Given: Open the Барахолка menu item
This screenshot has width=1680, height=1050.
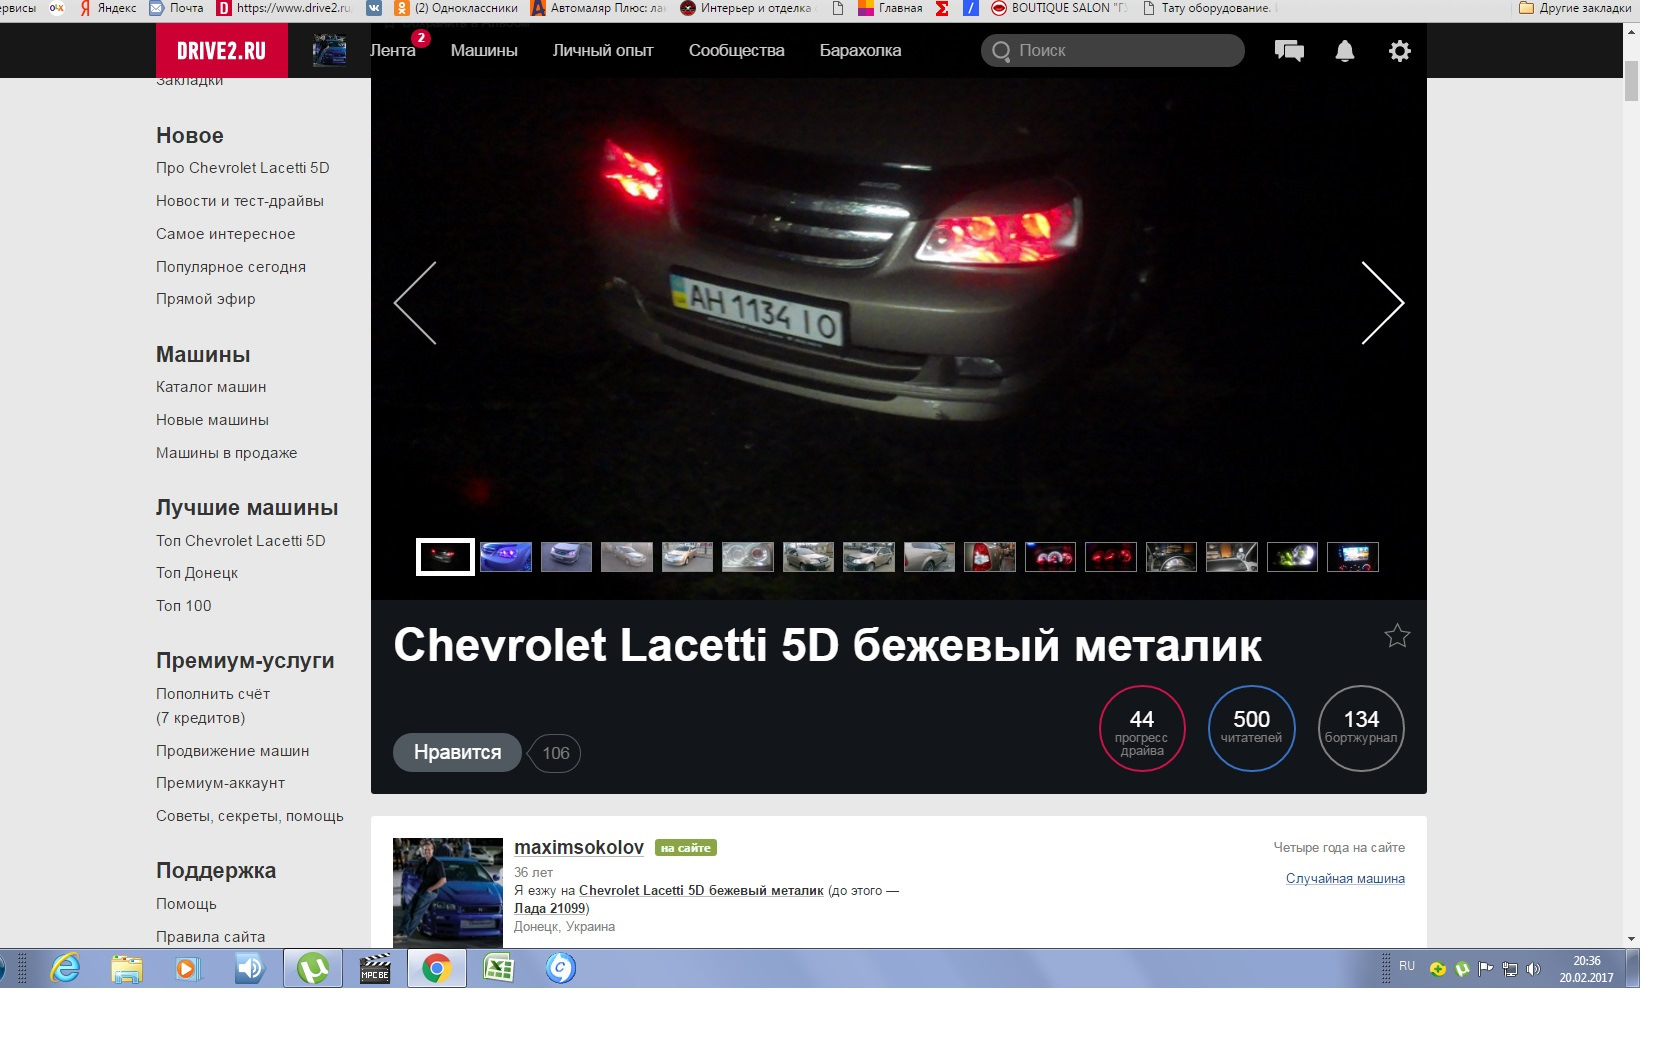Looking at the screenshot, I should coord(860,50).
